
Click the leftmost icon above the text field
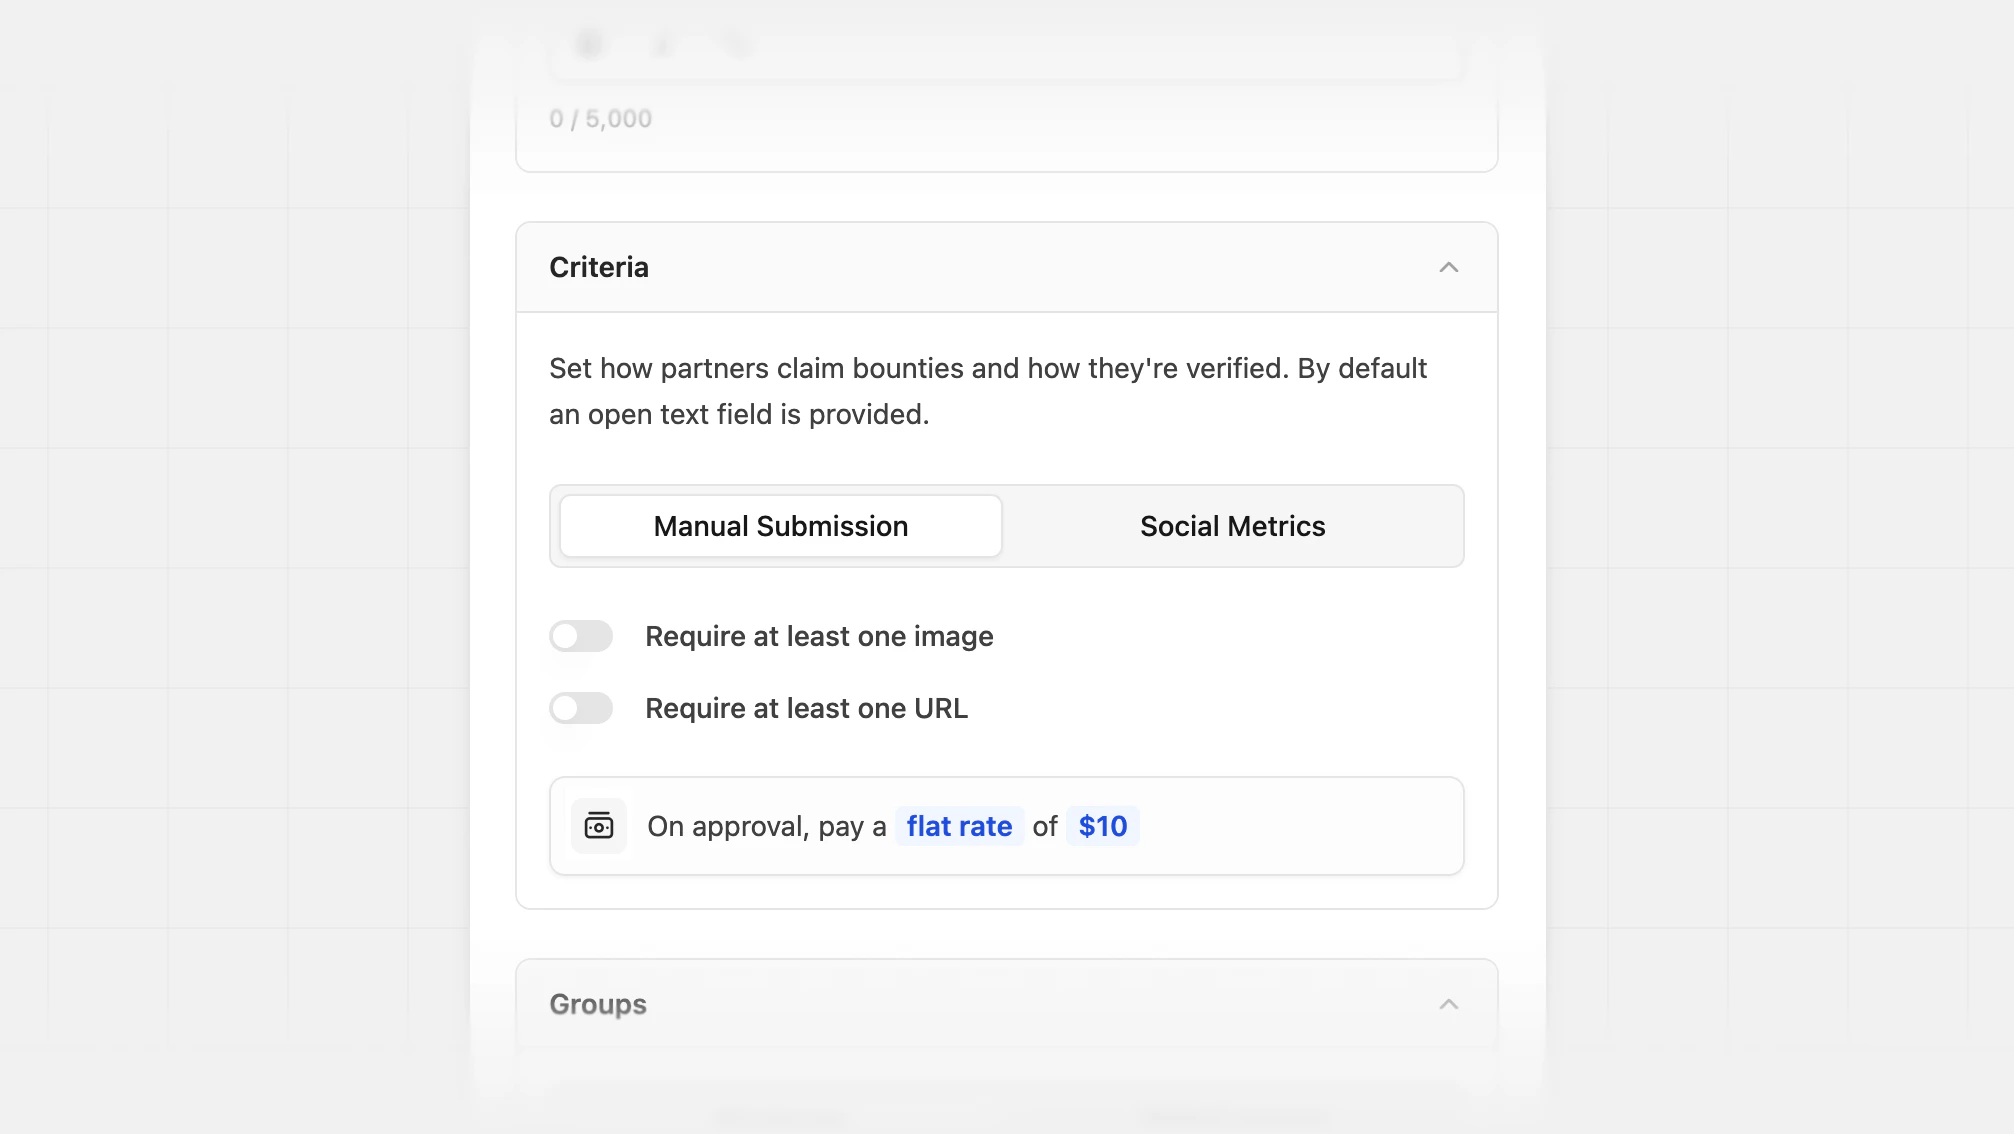pyautogui.click(x=590, y=44)
